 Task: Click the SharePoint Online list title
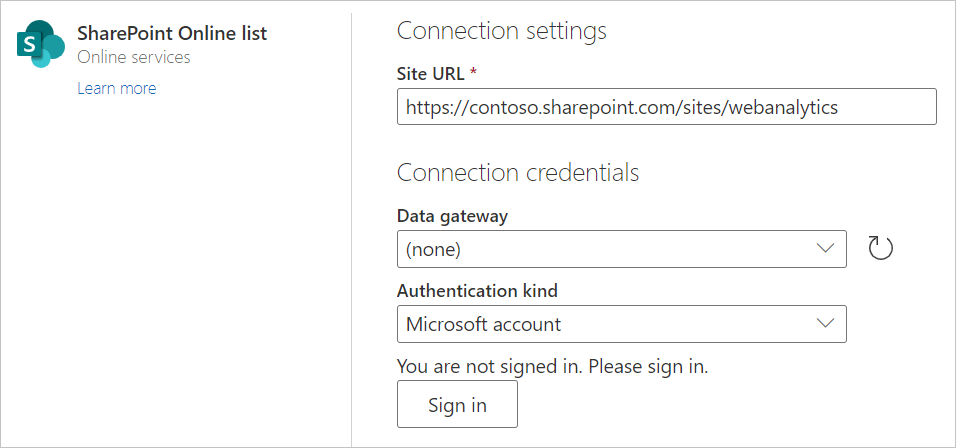pyautogui.click(x=172, y=33)
